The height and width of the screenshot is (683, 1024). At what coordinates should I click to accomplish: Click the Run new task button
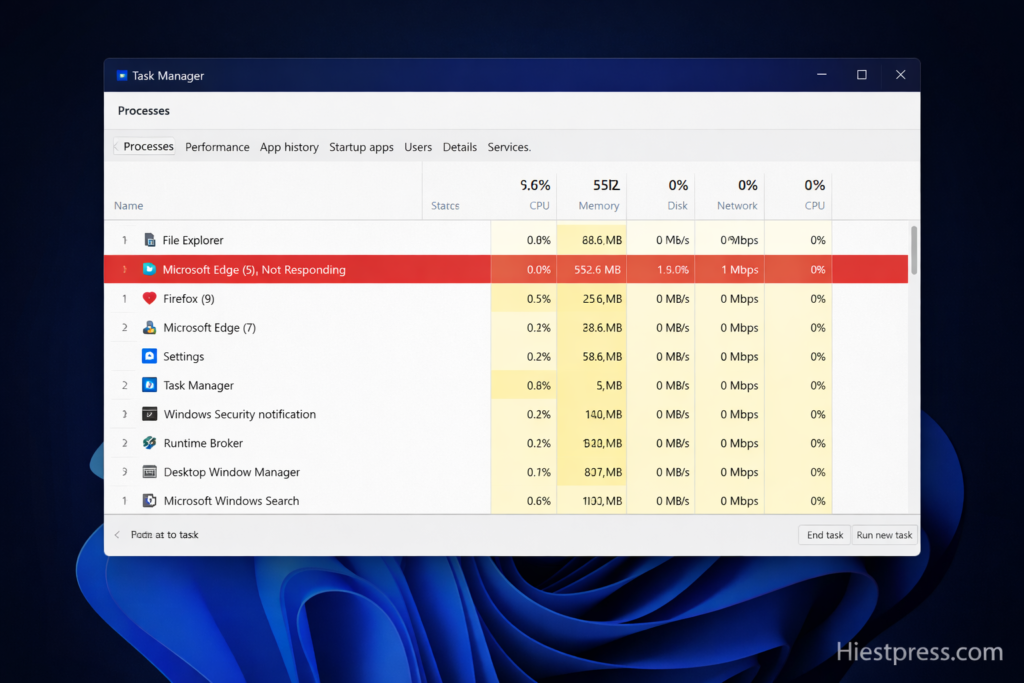click(884, 535)
